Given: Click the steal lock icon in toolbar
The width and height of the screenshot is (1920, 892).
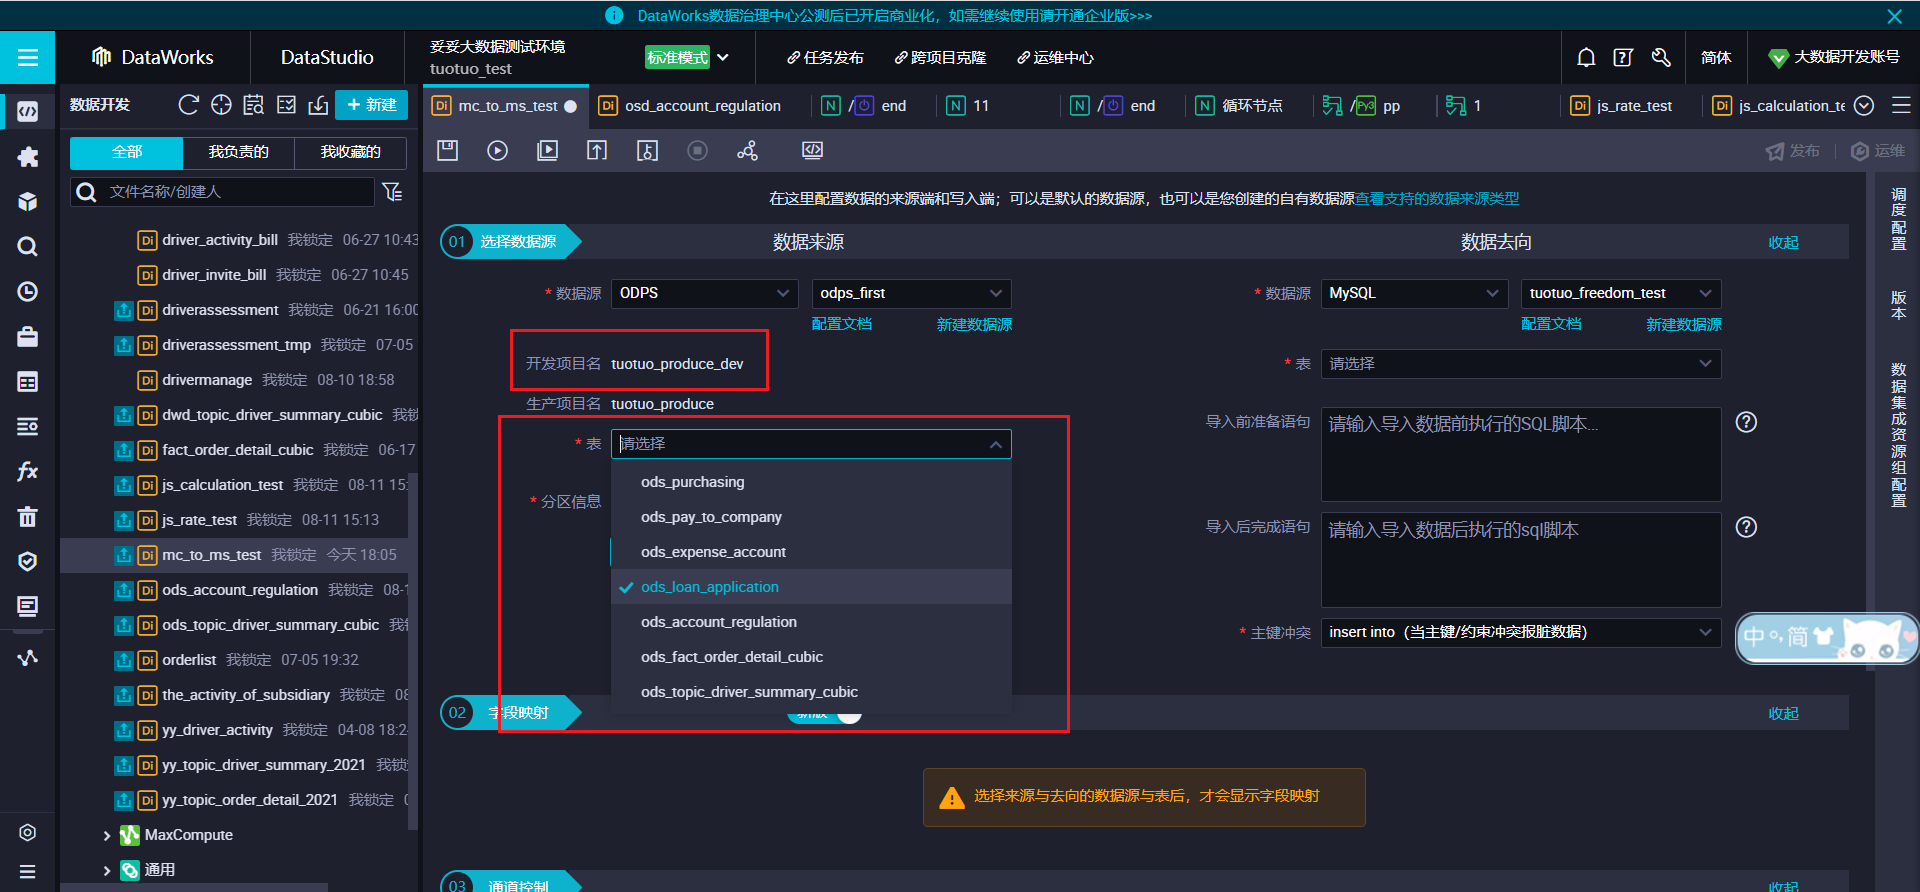Looking at the screenshot, I should [647, 151].
